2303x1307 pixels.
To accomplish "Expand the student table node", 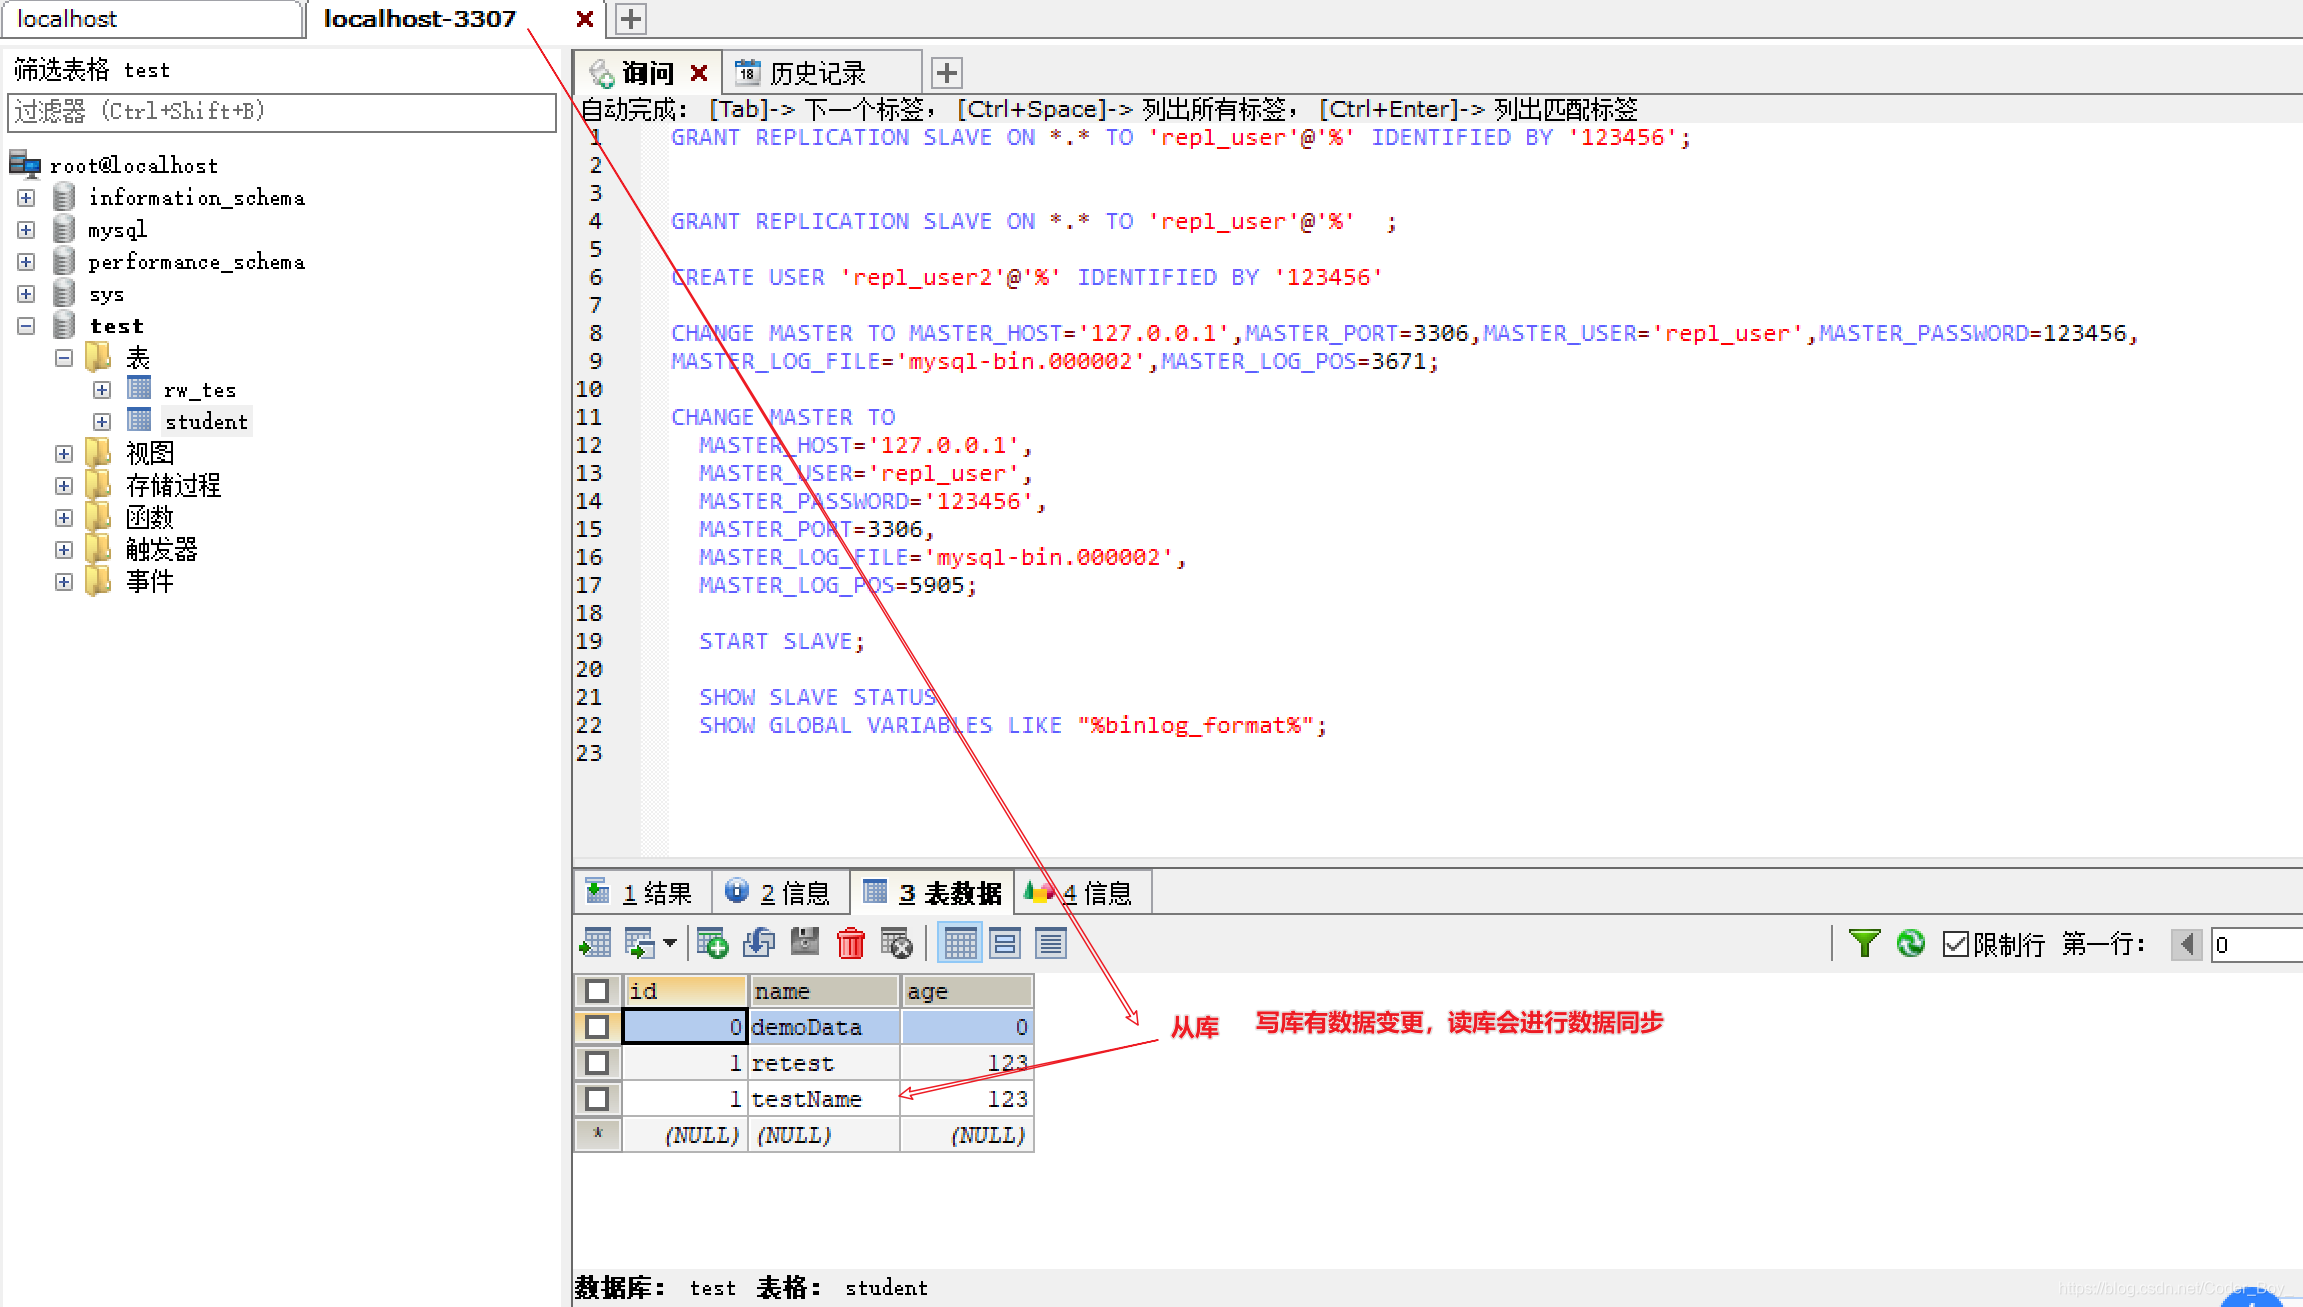I will click(102, 422).
